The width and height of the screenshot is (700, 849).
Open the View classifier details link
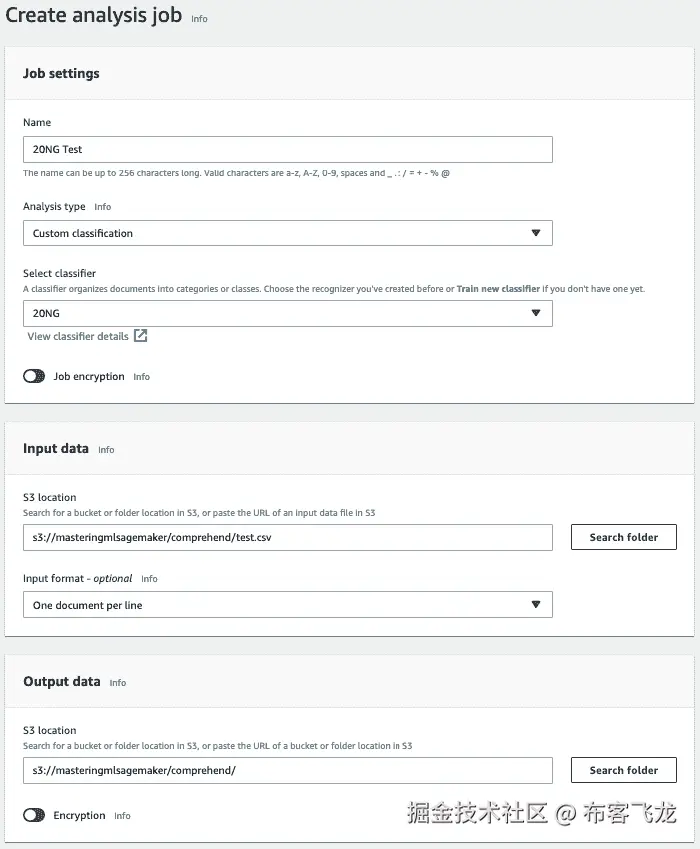[78, 336]
